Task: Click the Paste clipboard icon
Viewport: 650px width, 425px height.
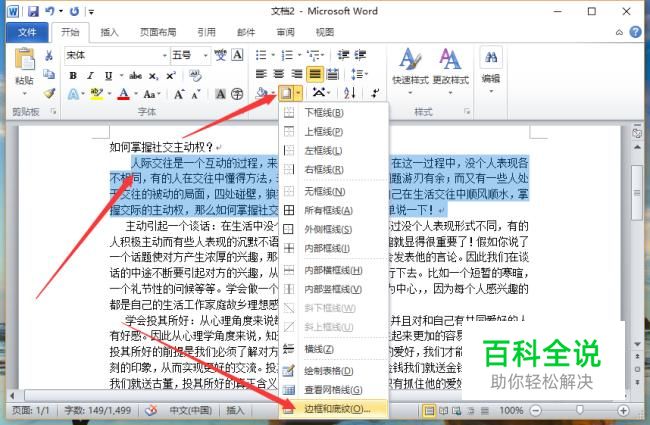Action: click(24, 58)
